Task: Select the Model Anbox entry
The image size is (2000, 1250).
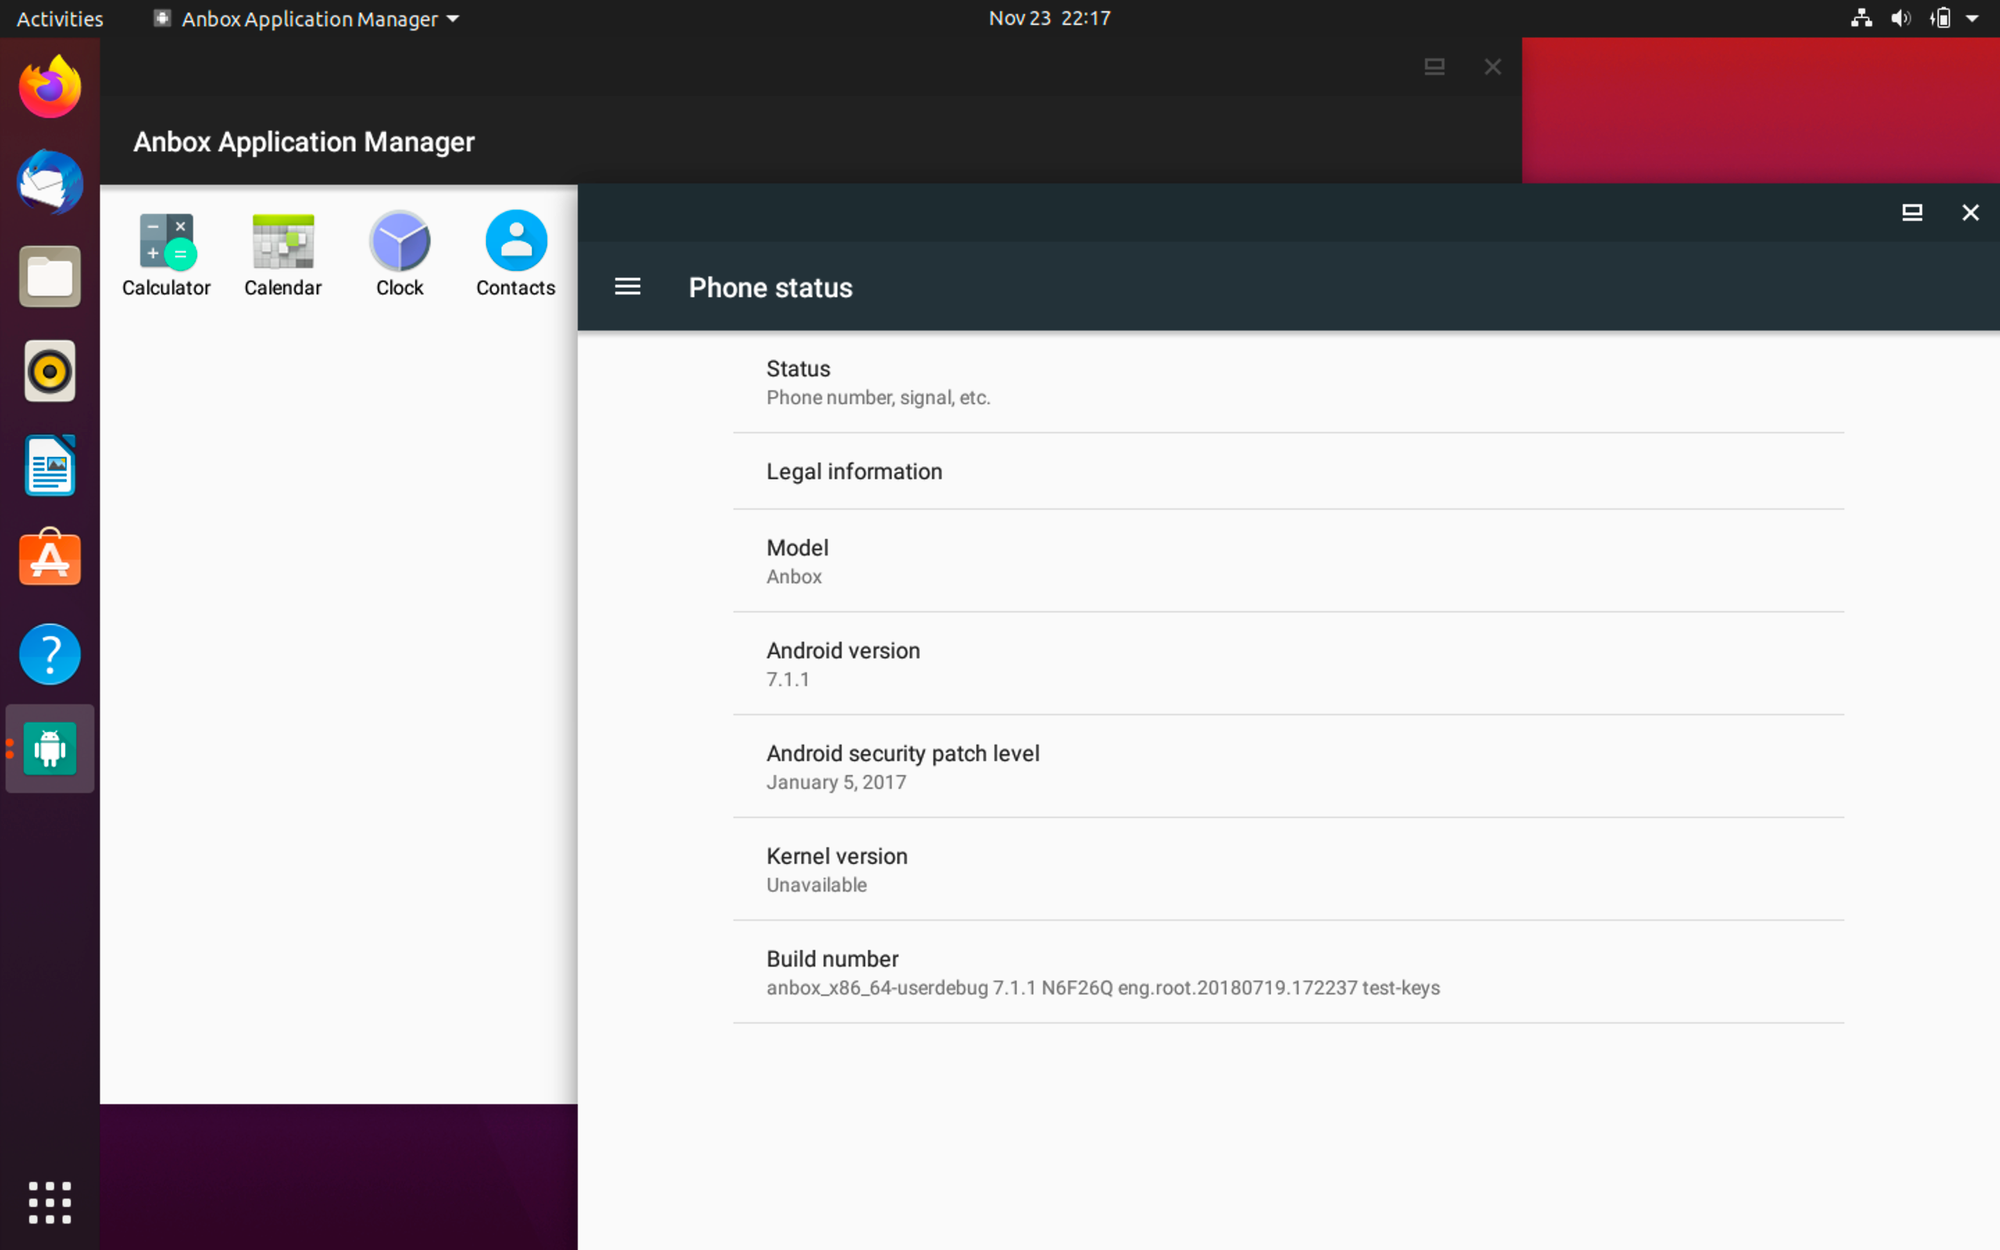Action: (1288, 561)
